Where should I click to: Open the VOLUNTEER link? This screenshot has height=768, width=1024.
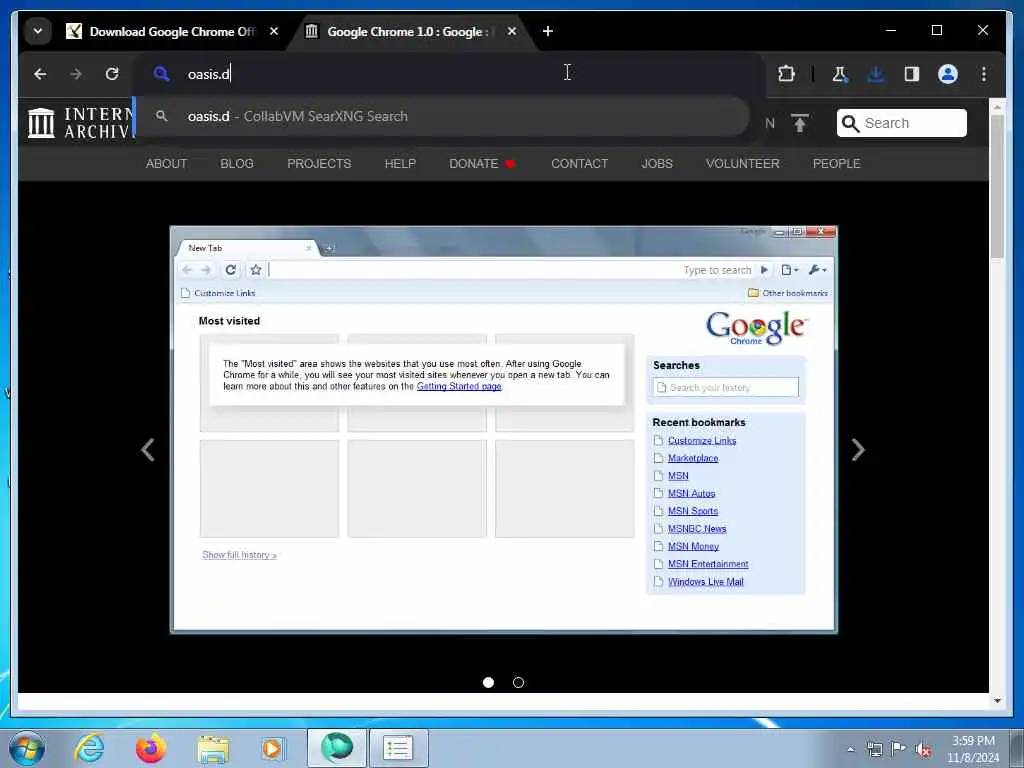742,164
